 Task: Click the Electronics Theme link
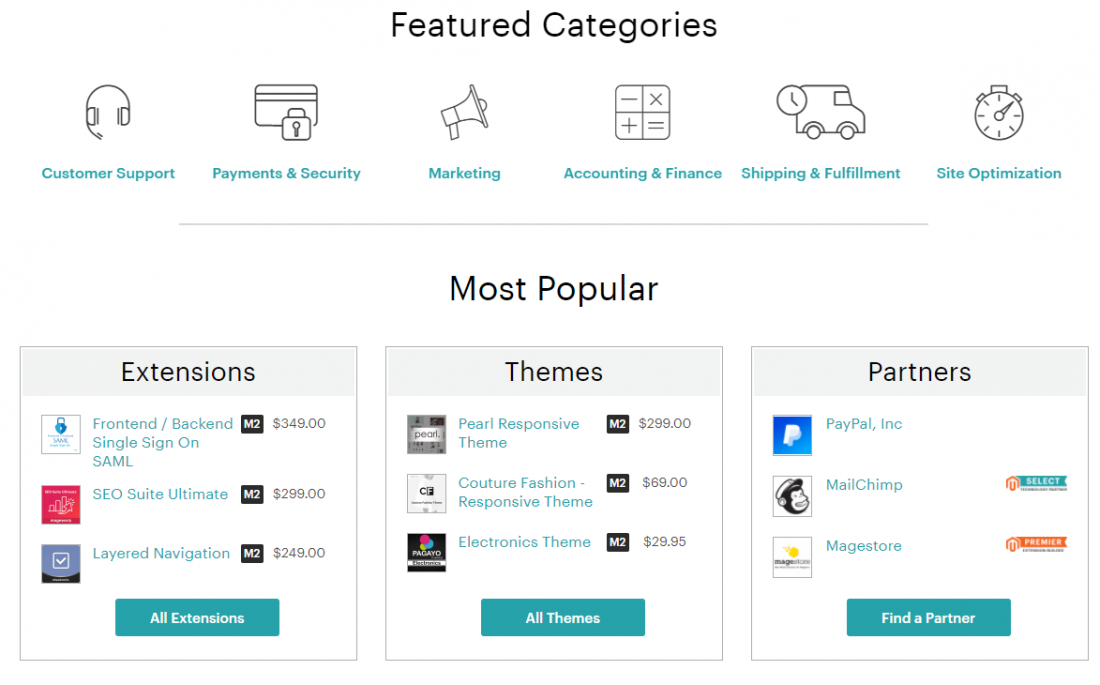point(525,542)
